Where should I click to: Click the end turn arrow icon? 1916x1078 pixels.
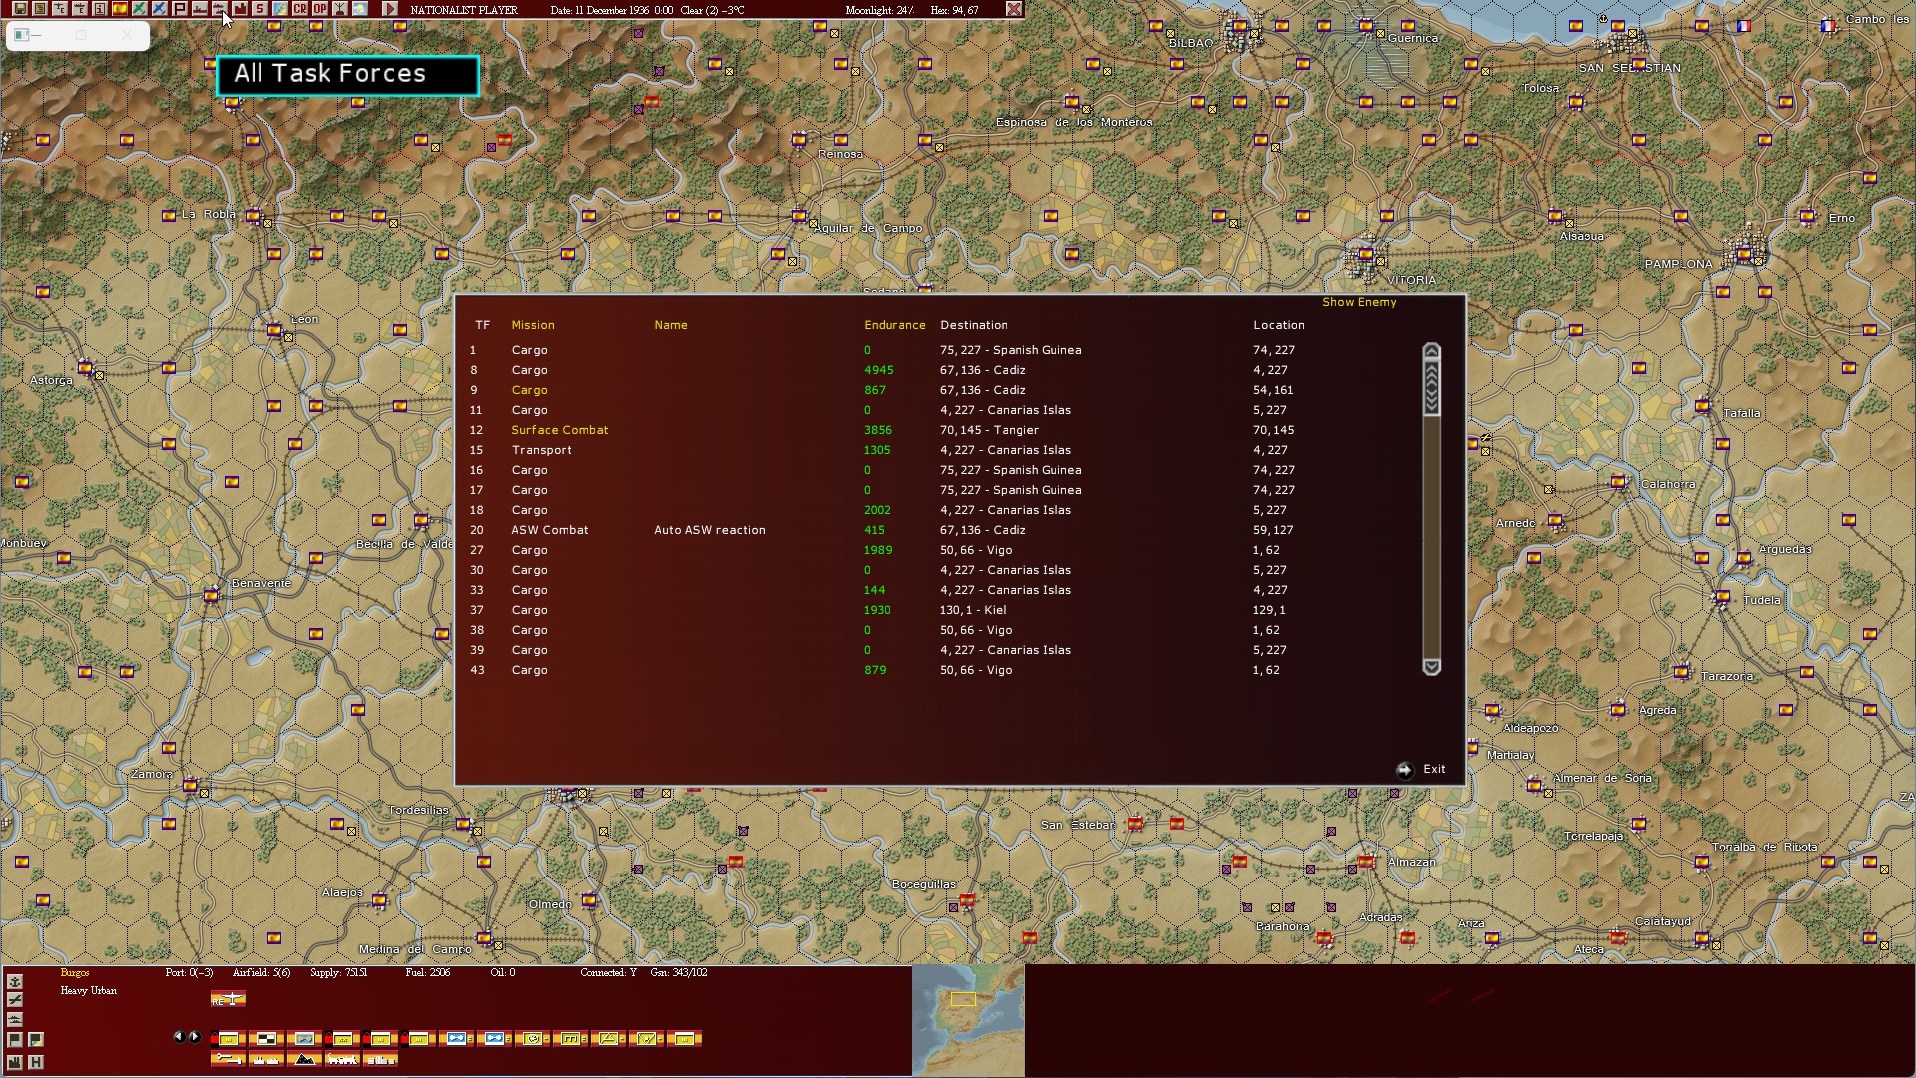[x=390, y=9]
